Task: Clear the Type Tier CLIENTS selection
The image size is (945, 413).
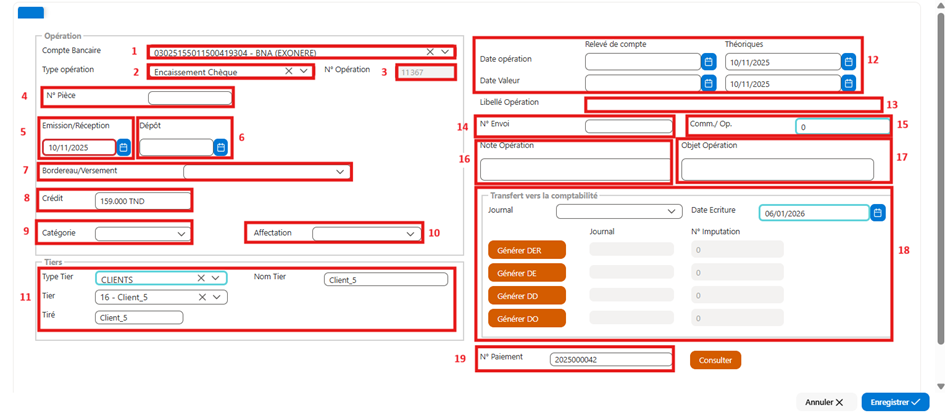Action: click(x=201, y=278)
